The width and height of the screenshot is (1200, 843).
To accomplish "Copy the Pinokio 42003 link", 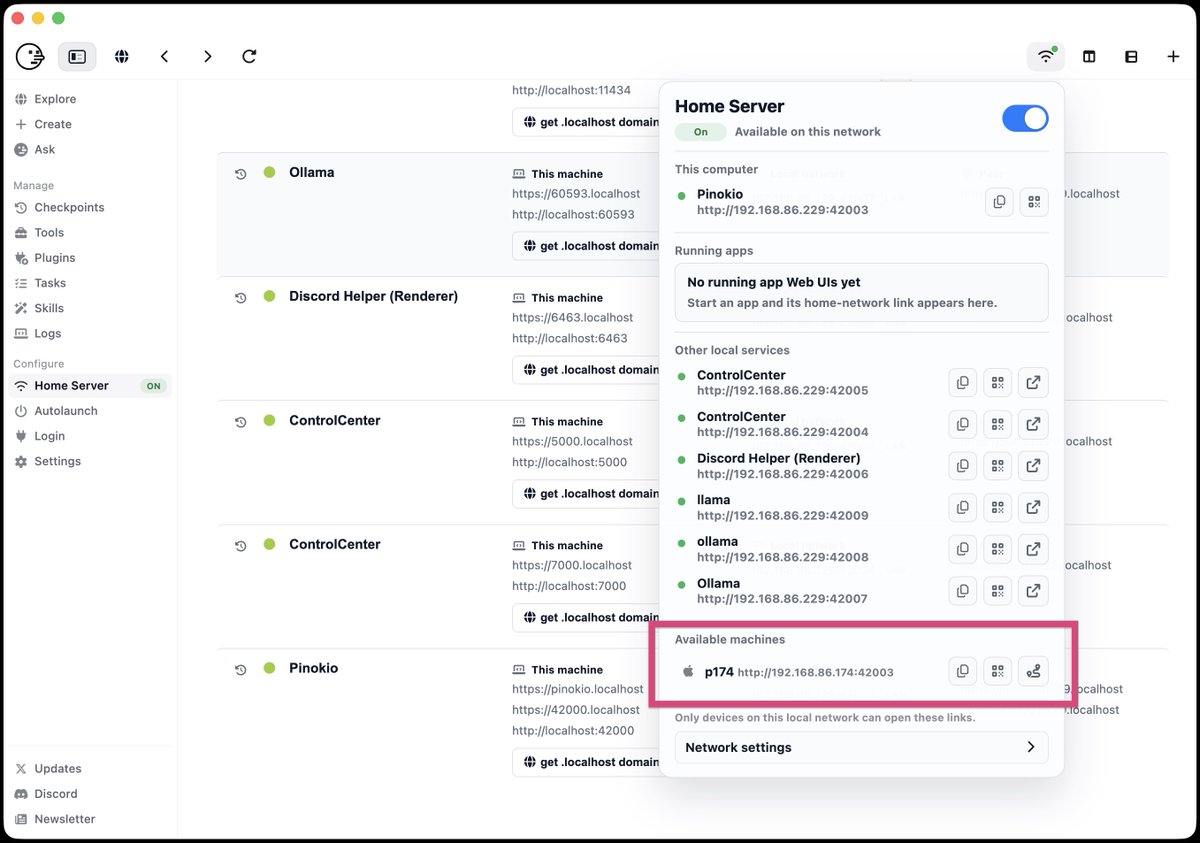I will [x=999, y=201].
